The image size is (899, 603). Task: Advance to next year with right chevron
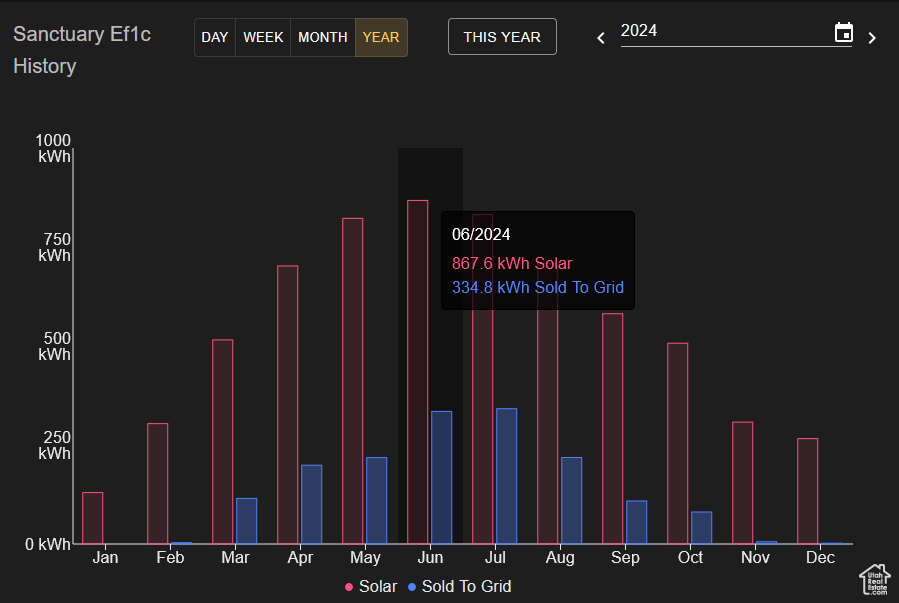click(x=872, y=38)
